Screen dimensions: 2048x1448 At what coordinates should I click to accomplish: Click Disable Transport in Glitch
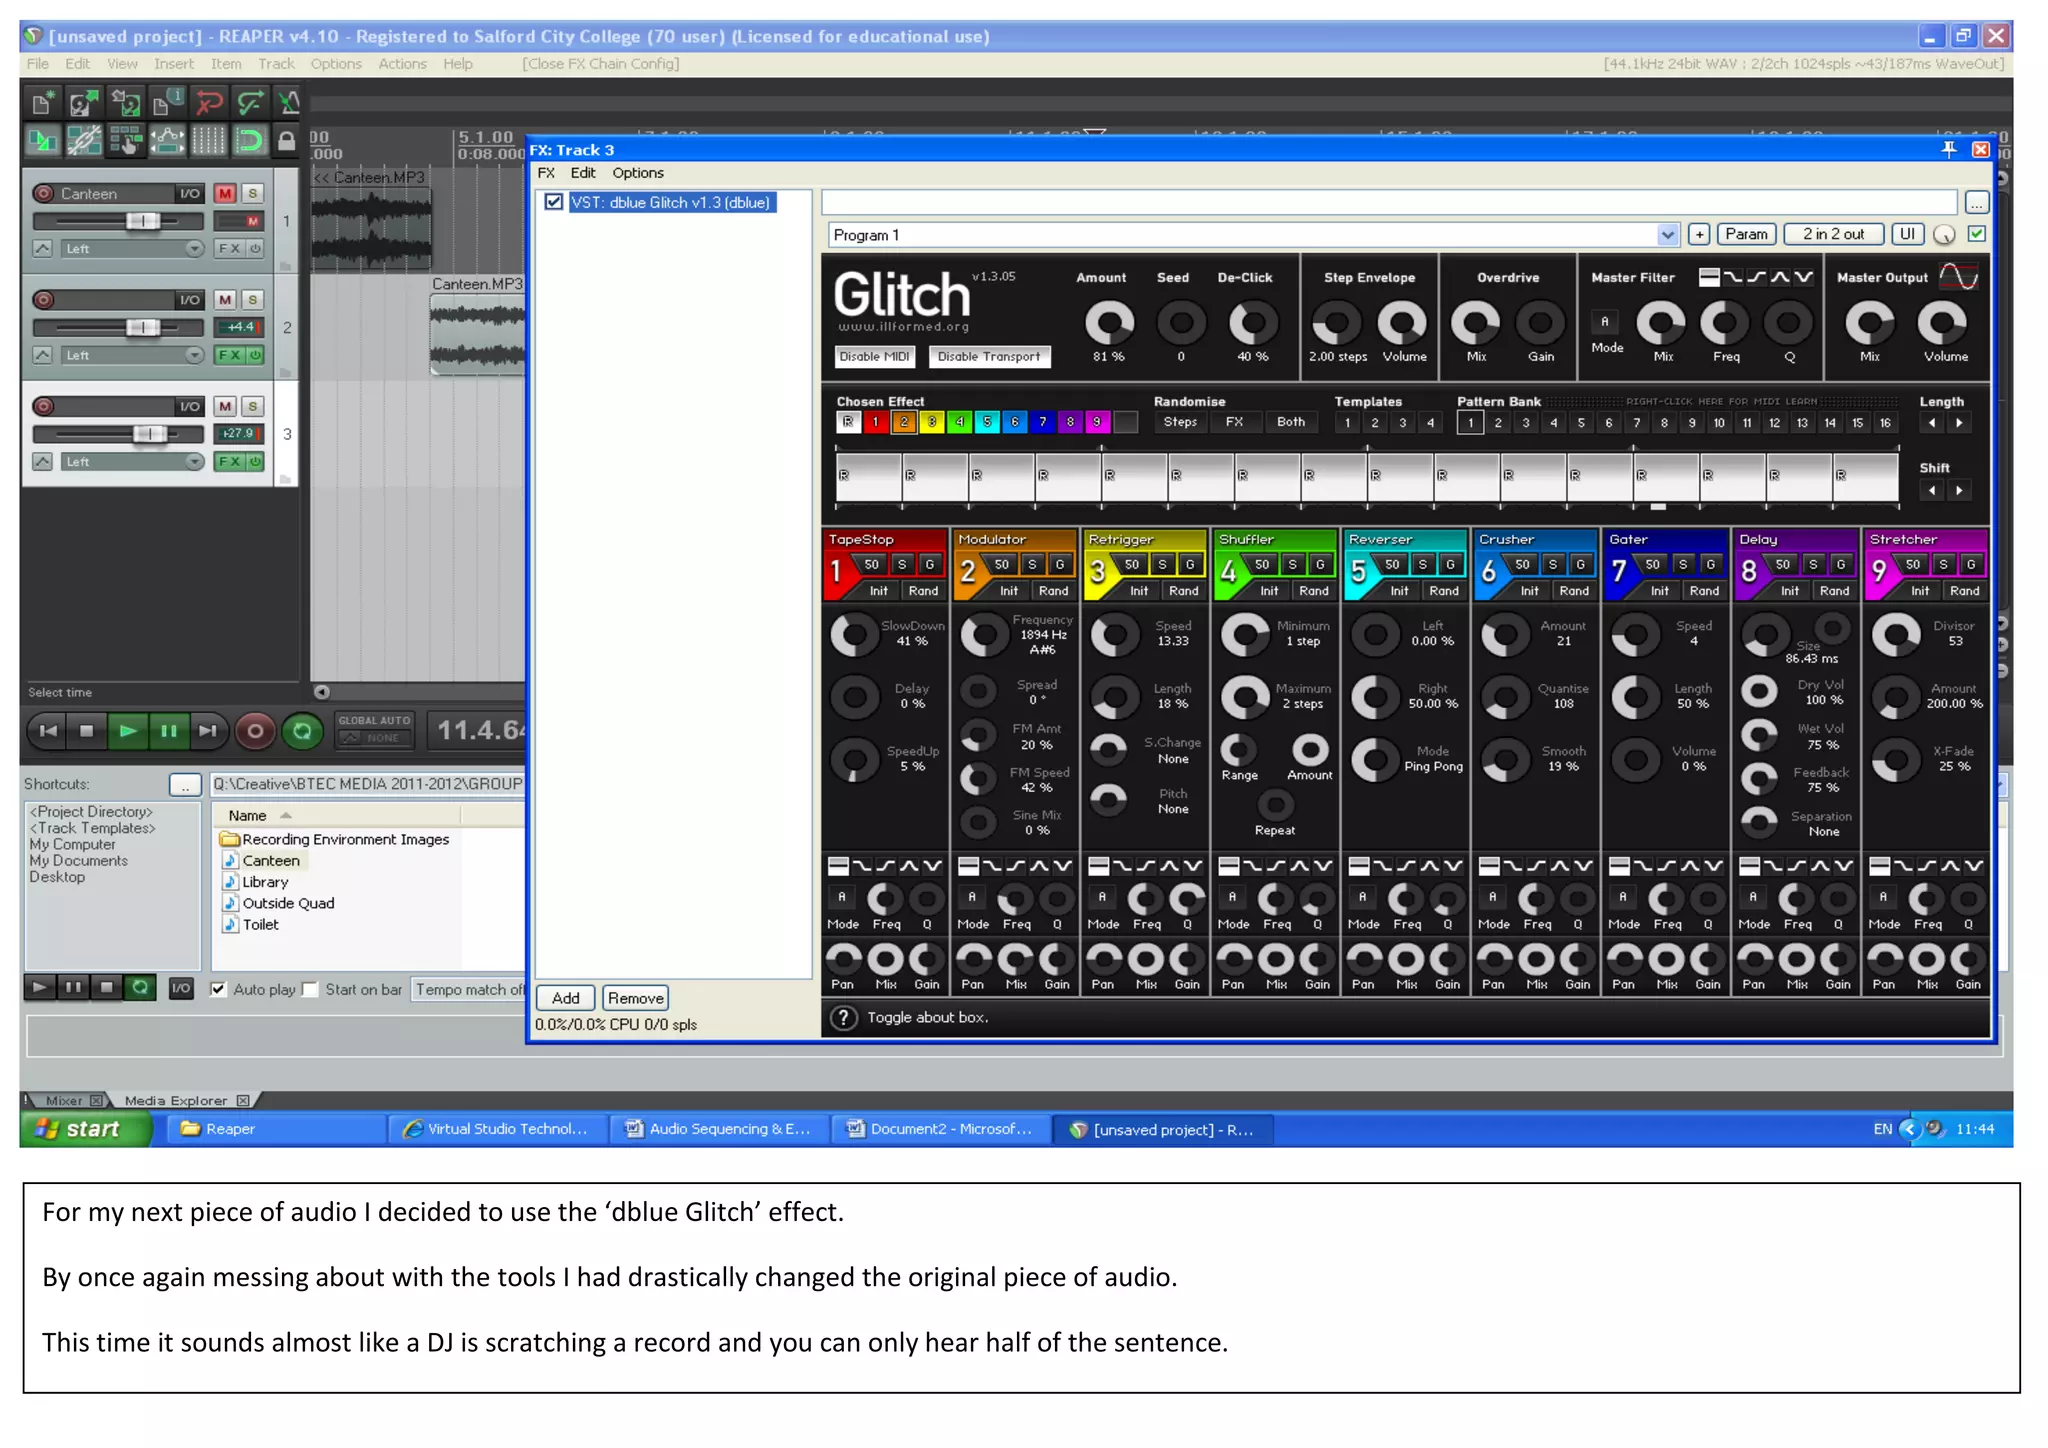[989, 357]
